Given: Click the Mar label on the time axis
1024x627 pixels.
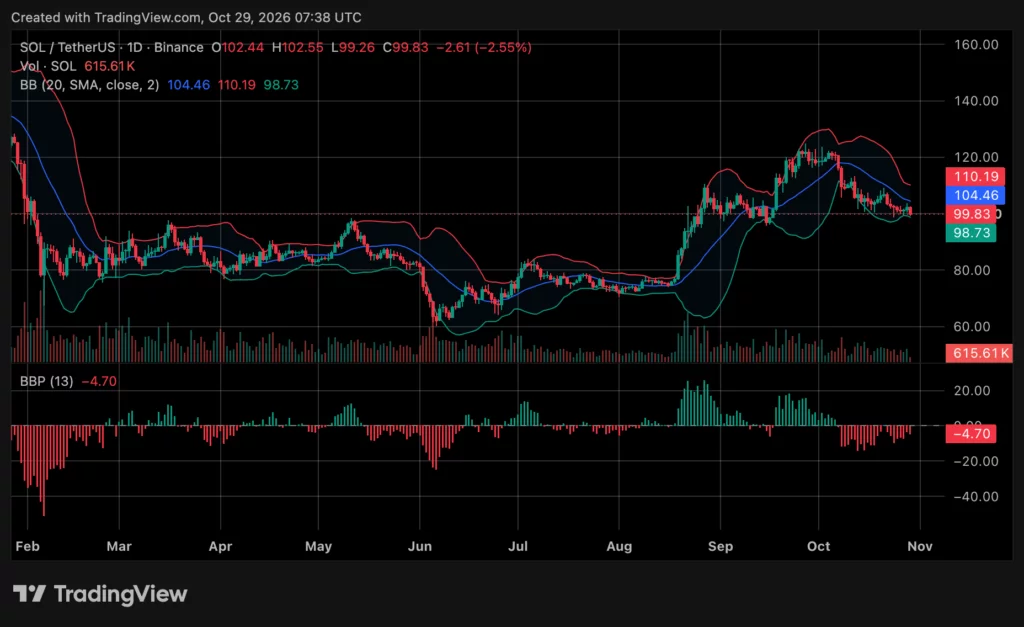Looking at the screenshot, I should click(x=119, y=546).
